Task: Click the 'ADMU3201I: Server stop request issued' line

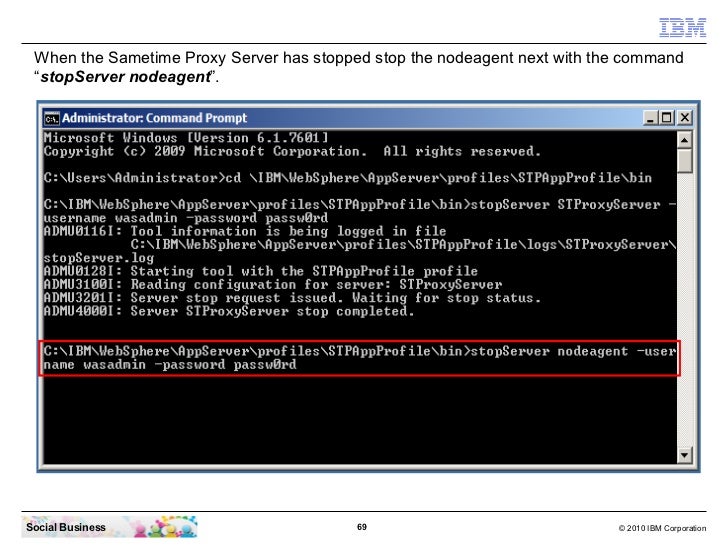Action: click(x=292, y=298)
